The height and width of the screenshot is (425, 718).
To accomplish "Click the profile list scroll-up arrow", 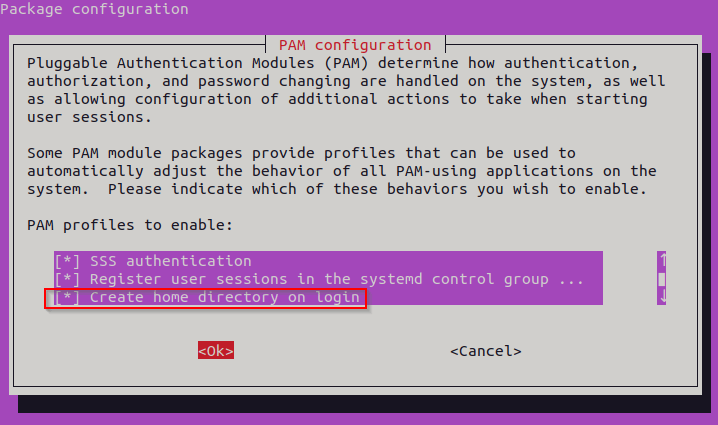I will pyautogui.click(x=662, y=262).
